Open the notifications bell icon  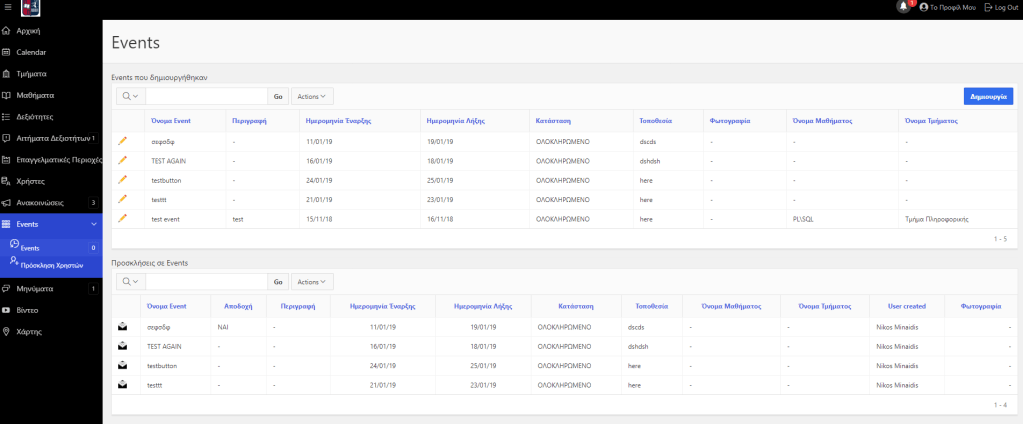click(904, 7)
